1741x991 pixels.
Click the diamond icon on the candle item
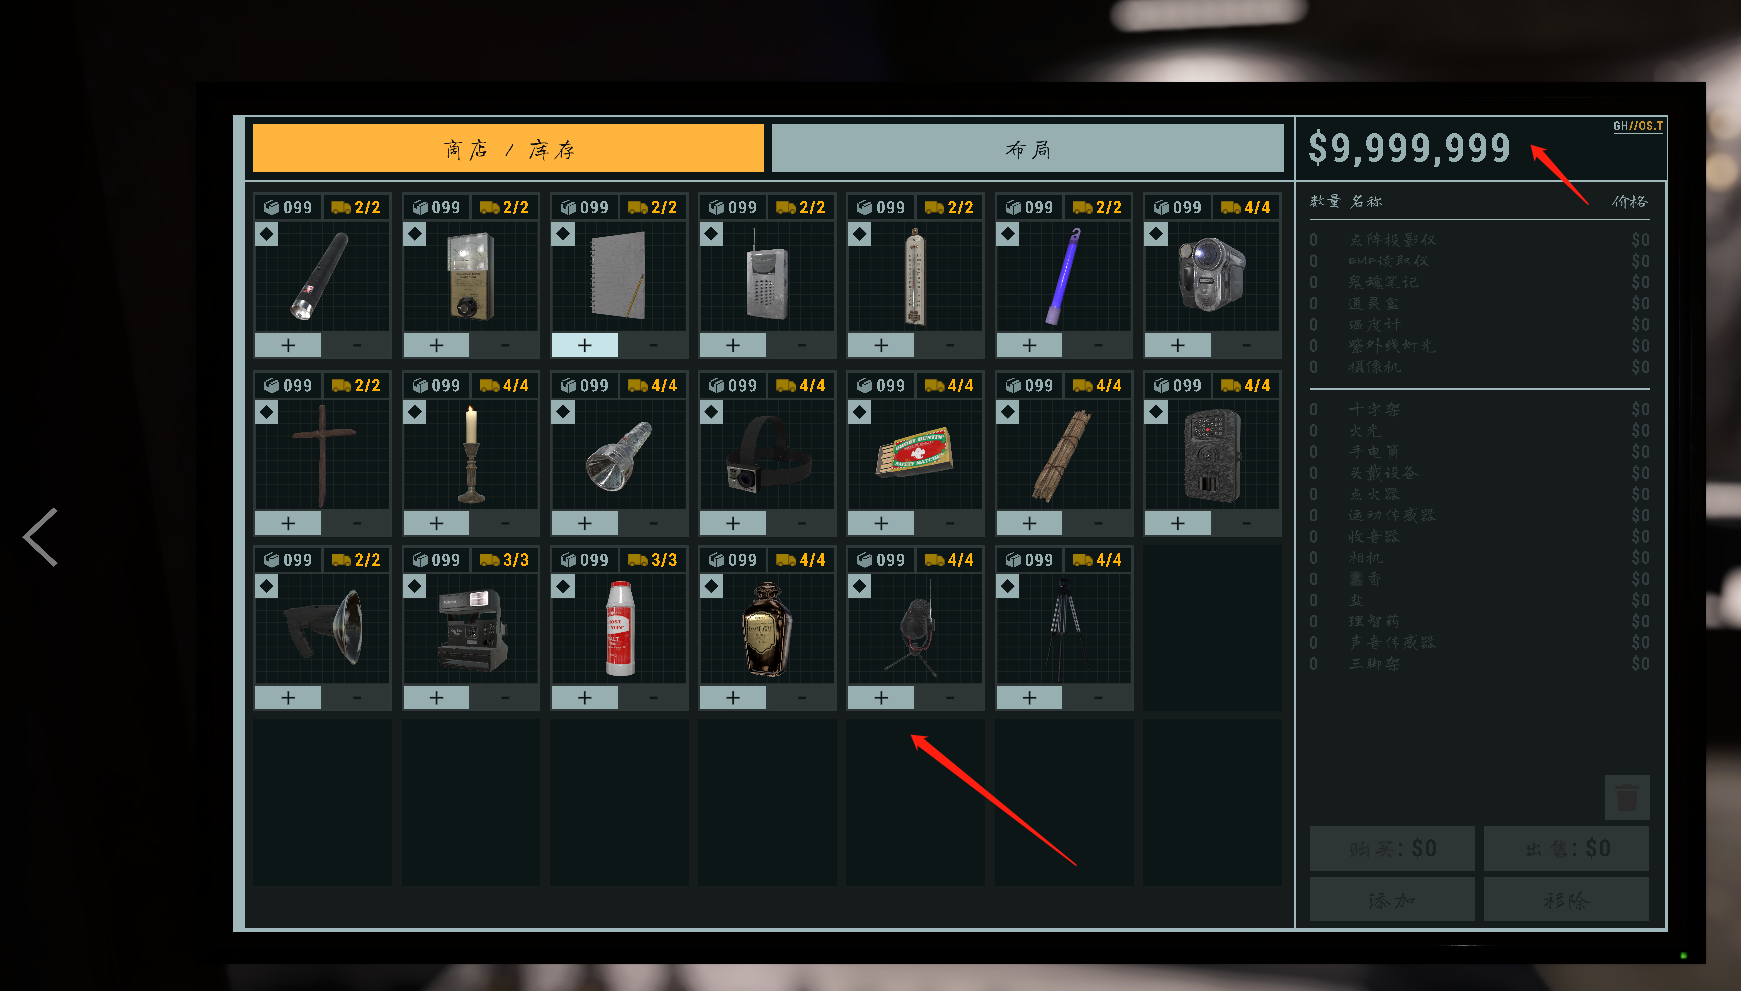click(415, 412)
